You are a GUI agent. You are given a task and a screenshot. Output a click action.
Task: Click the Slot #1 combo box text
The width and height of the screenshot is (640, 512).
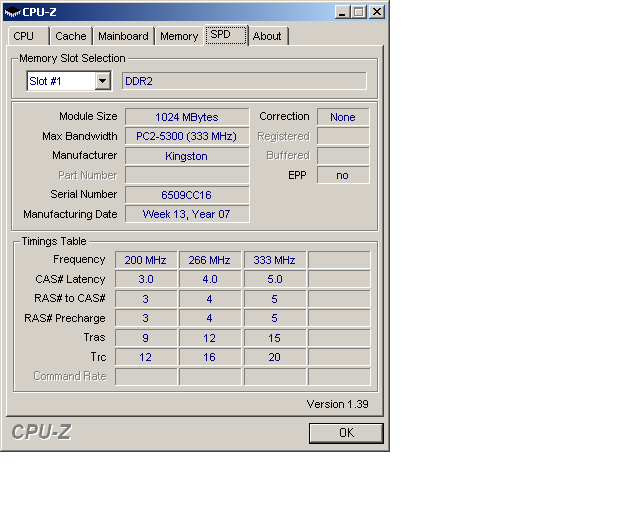(x=60, y=81)
